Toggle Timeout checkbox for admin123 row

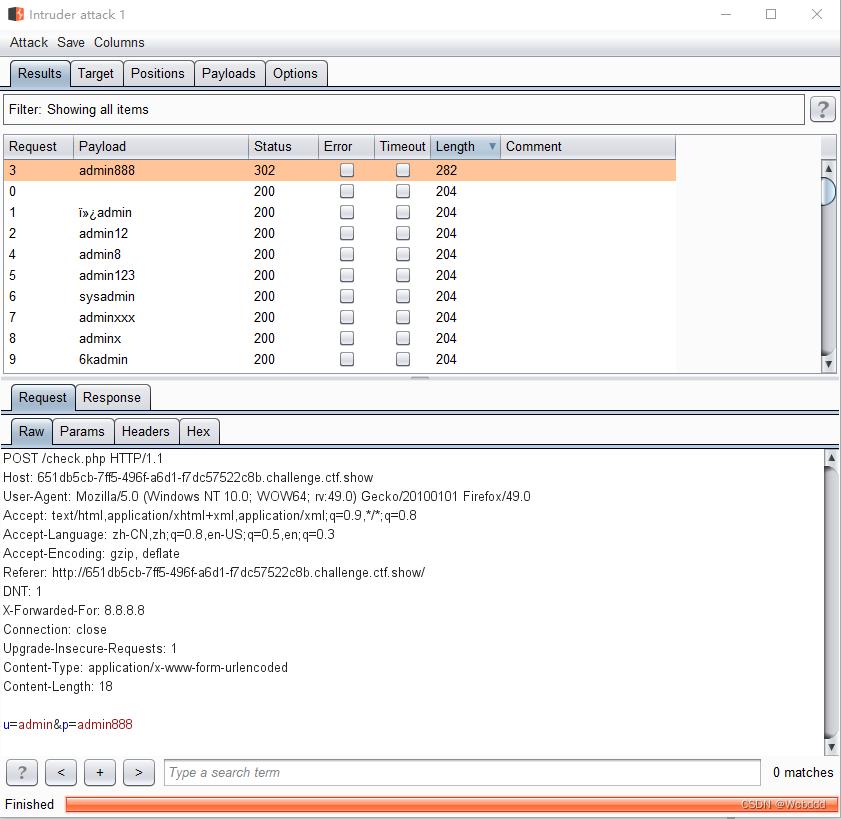(403, 275)
